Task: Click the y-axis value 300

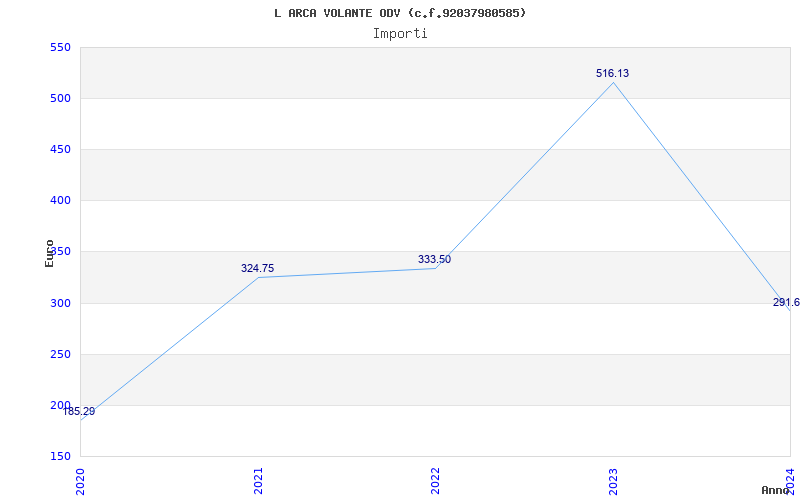Action: [x=60, y=304]
